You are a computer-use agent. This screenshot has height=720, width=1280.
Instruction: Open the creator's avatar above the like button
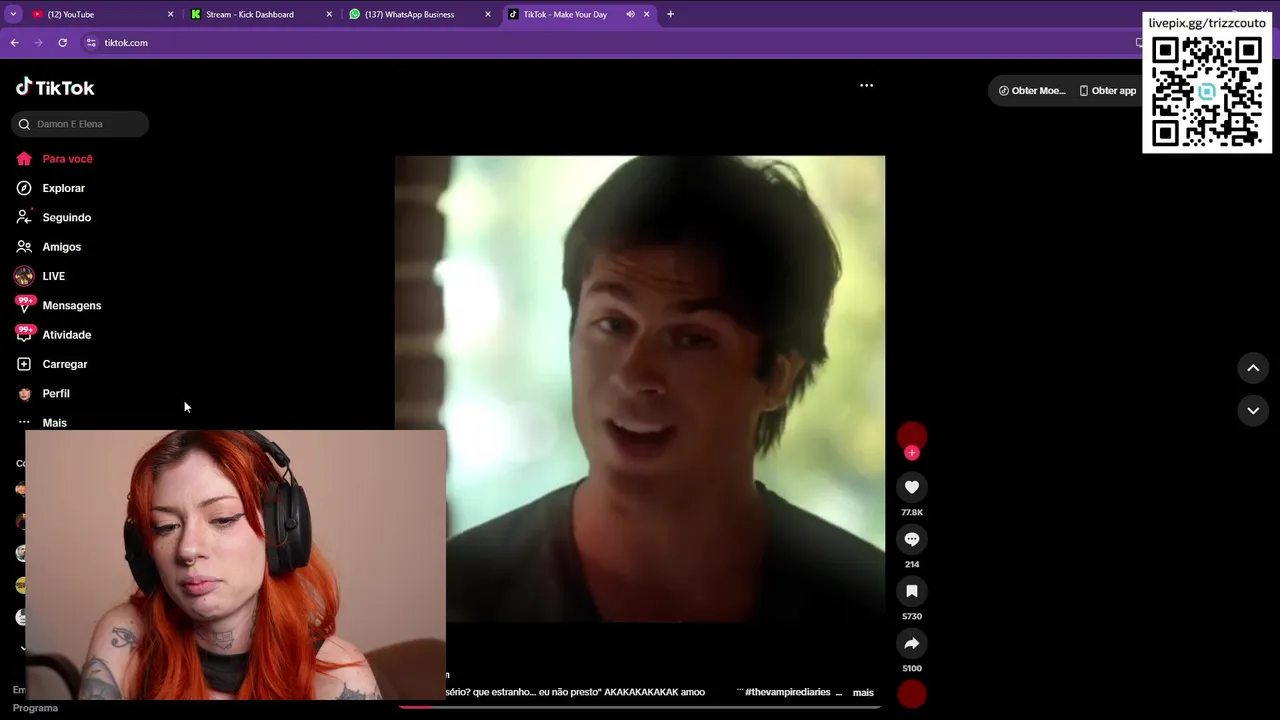coord(911,436)
